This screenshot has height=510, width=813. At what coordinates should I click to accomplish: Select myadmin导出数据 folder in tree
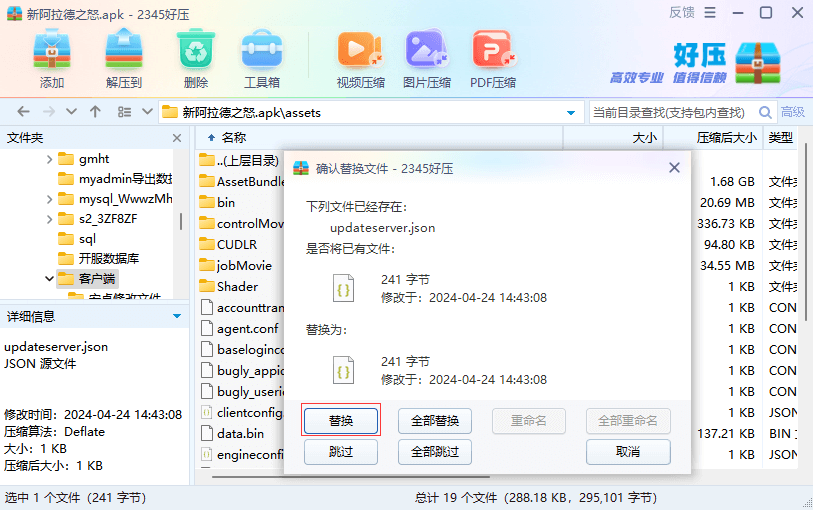[115, 179]
